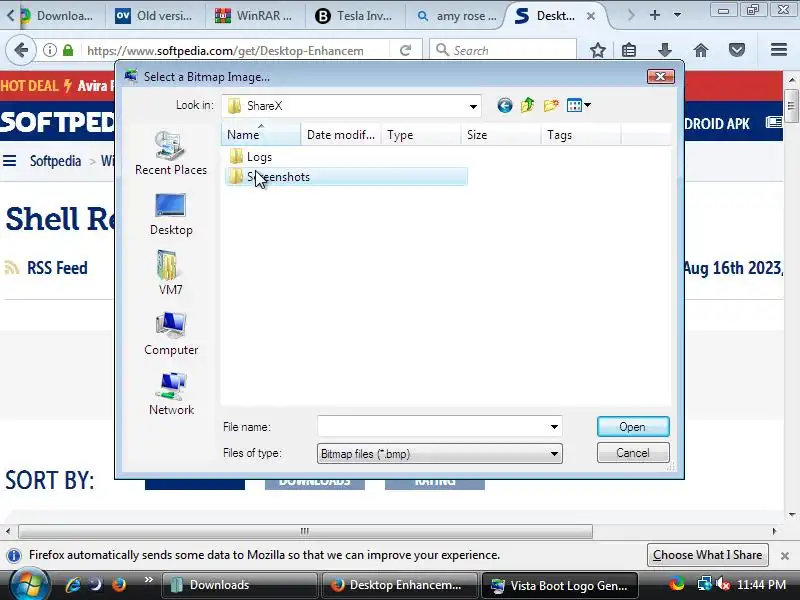Open Softpedia breadcrumb link

click(x=55, y=161)
